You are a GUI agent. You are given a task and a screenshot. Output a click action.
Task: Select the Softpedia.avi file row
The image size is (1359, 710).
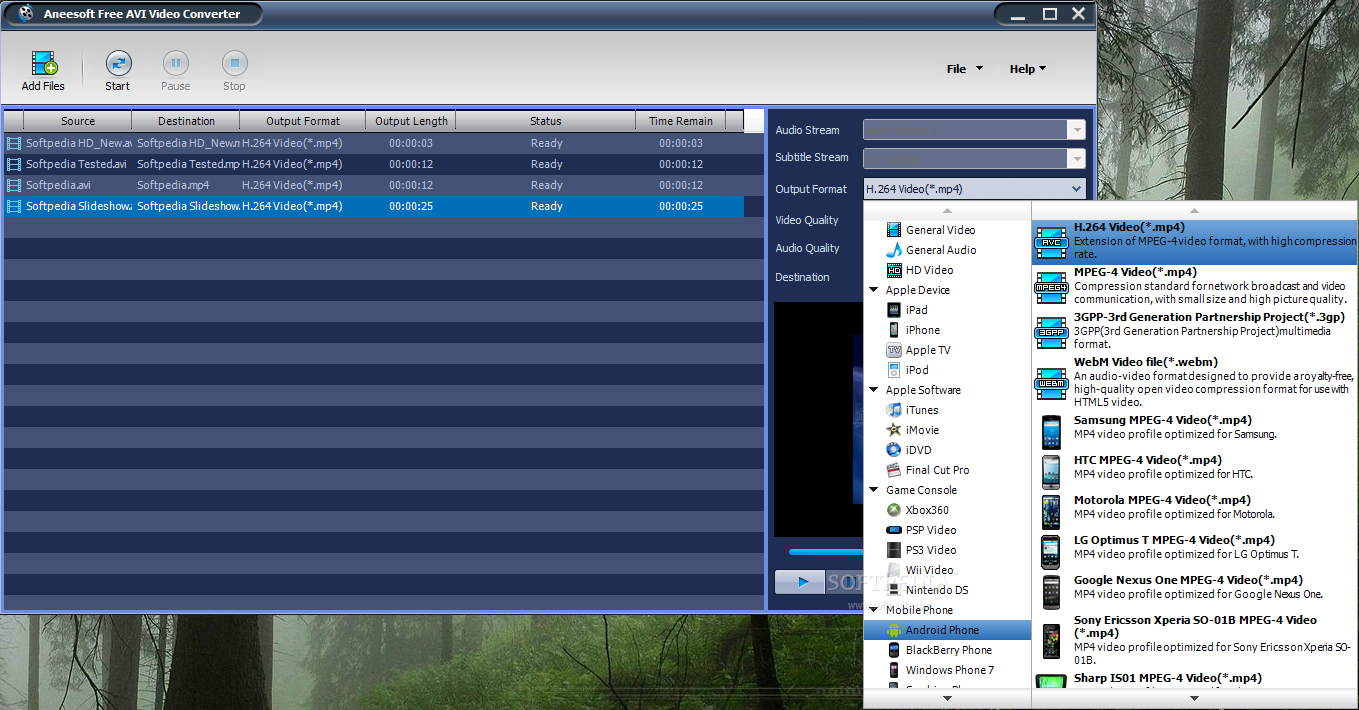pos(373,185)
